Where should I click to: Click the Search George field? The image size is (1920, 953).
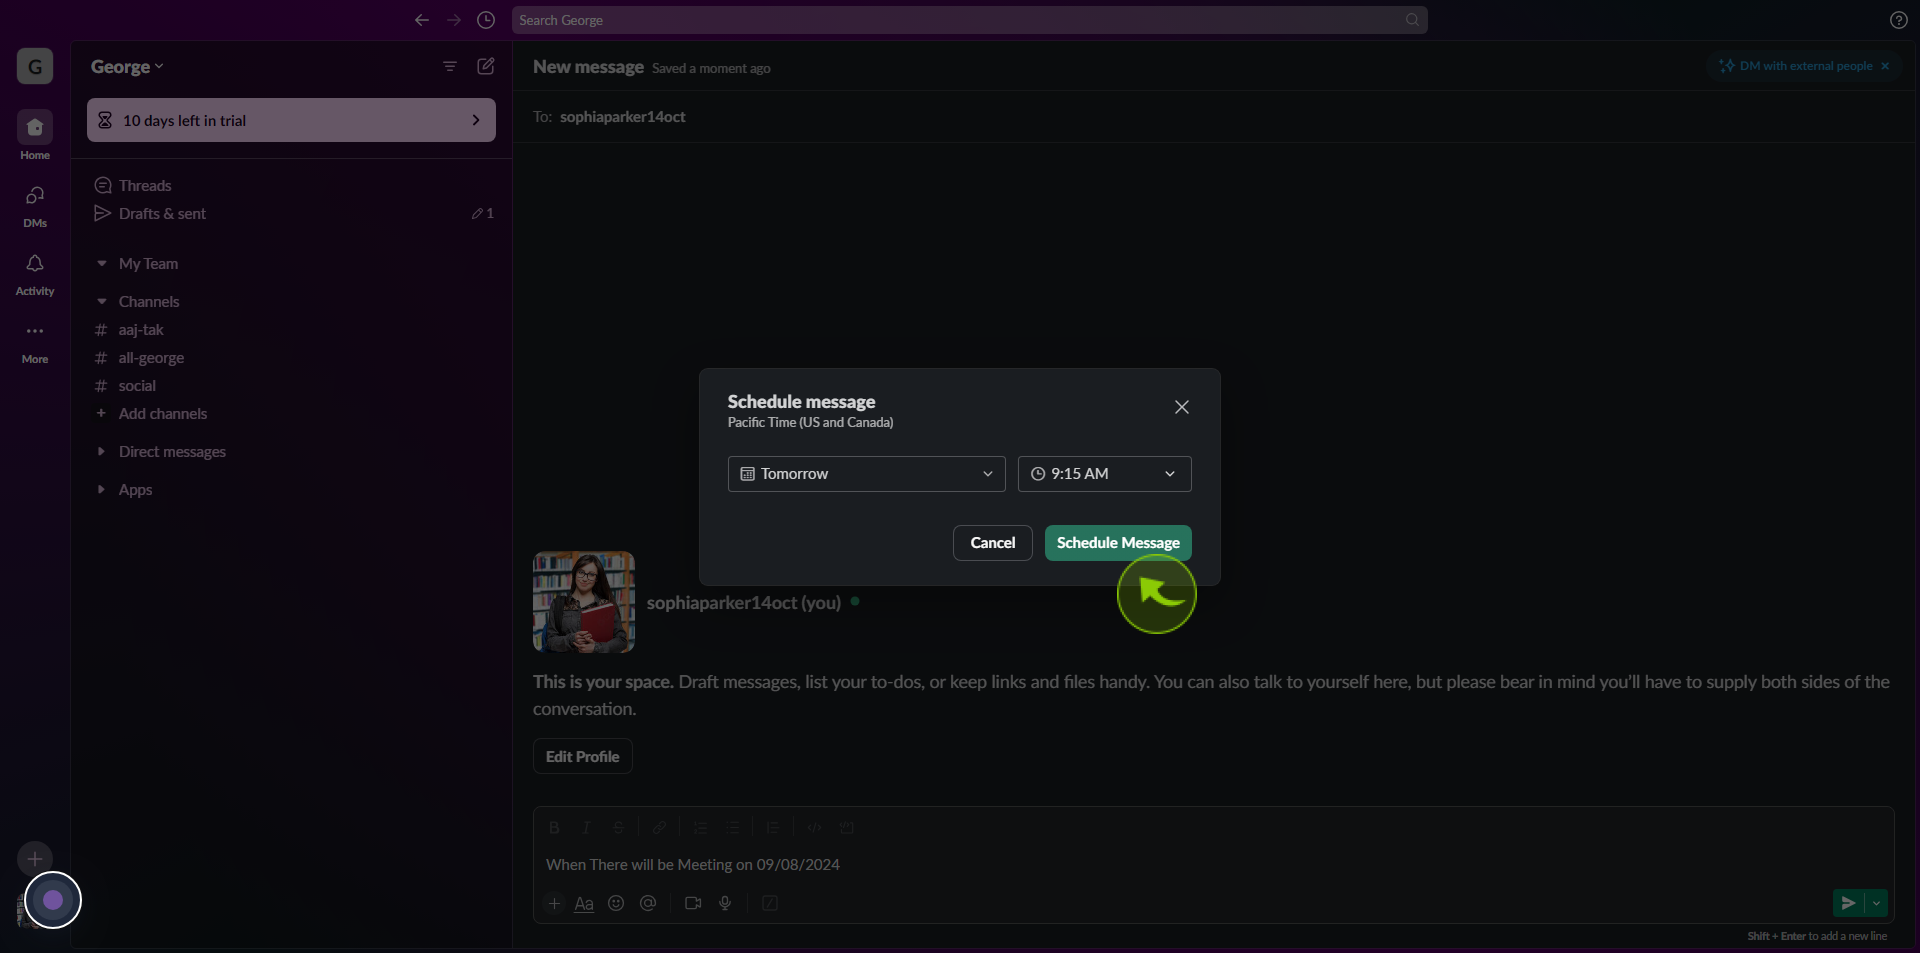969,20
